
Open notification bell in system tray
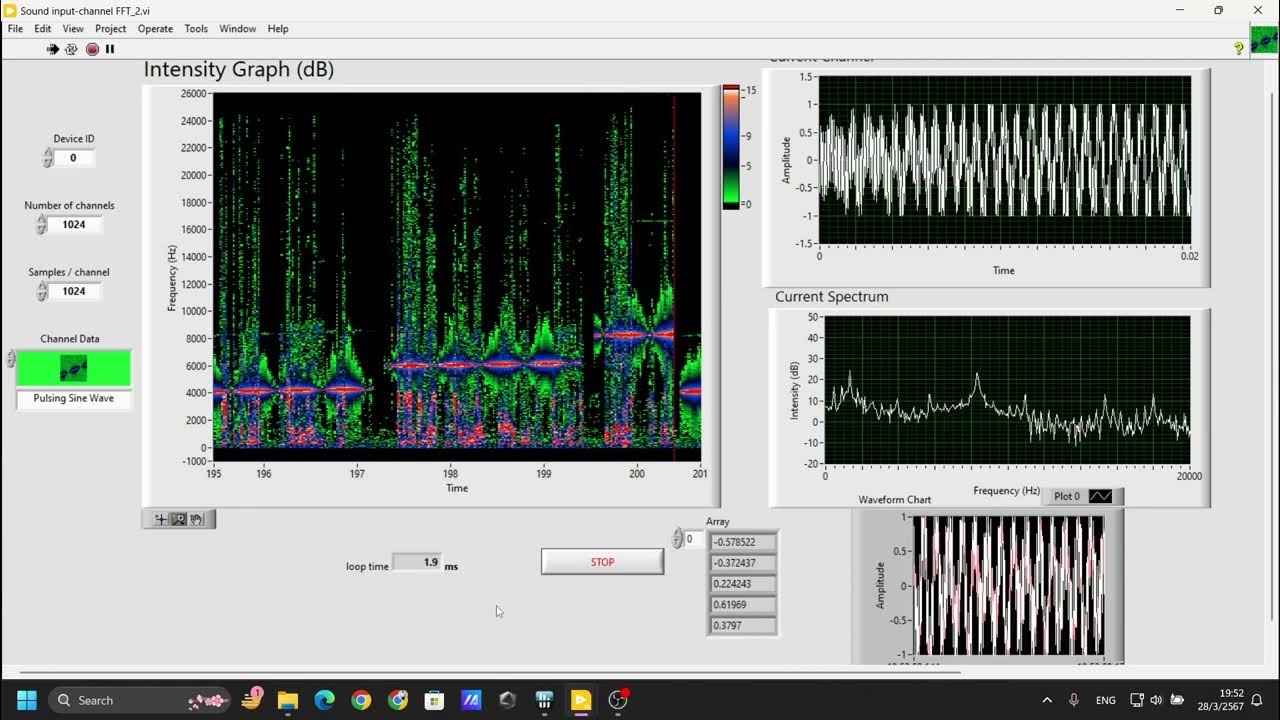point(1259,700)
